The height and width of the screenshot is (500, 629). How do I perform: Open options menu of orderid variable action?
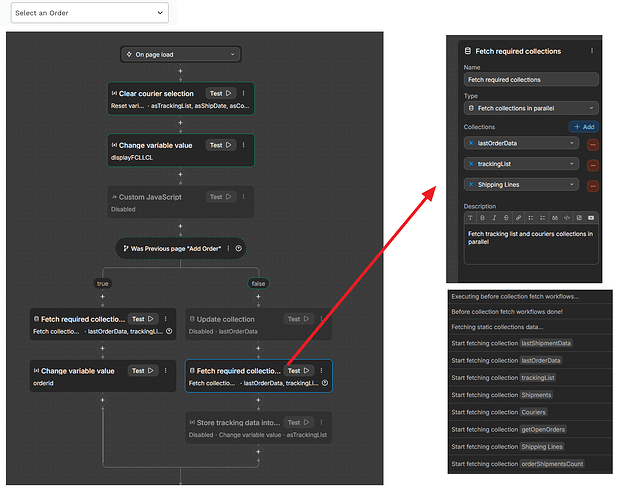pos(166,371)
